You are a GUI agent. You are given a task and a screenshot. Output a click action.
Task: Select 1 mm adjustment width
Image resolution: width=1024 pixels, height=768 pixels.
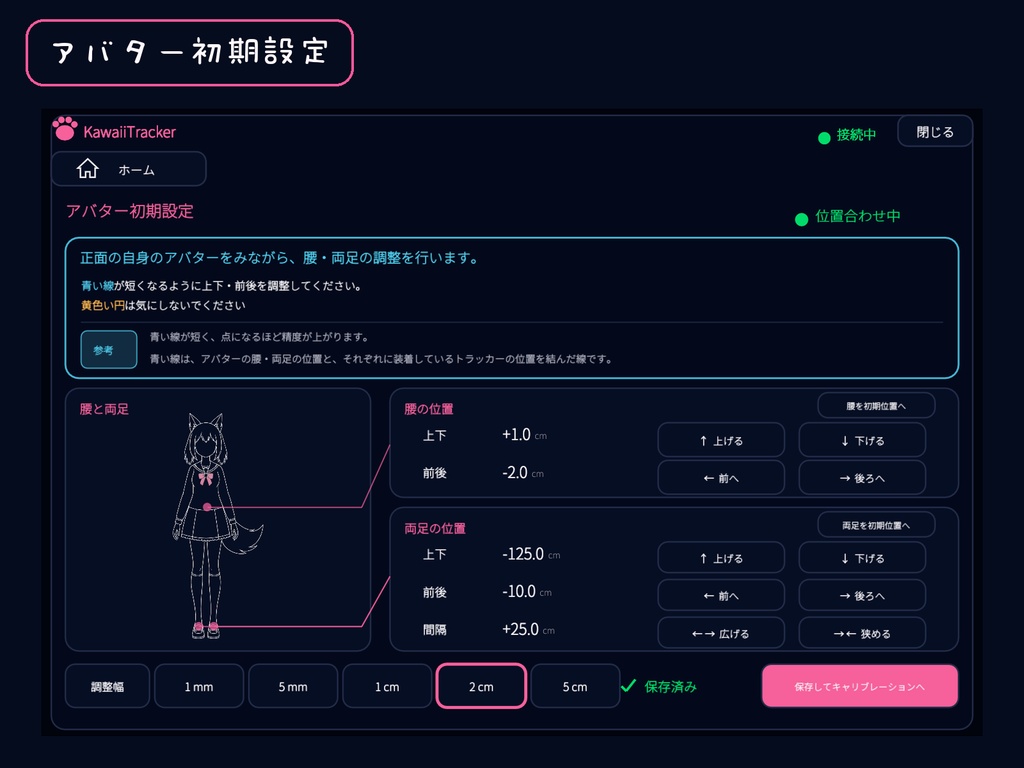199,686
